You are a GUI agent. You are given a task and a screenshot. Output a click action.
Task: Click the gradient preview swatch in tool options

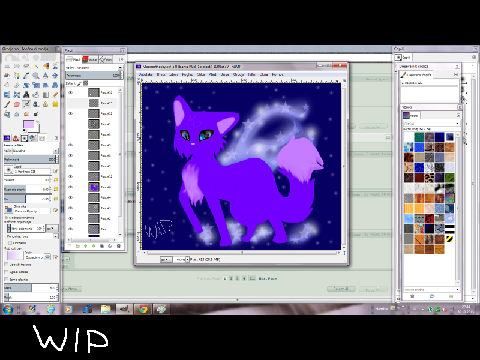[15, 256]
